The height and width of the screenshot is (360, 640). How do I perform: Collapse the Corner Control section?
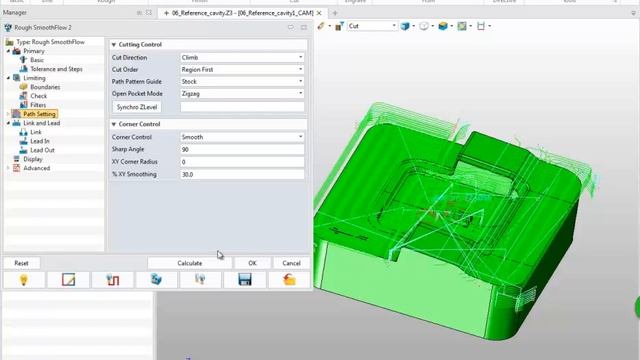[x=114, y=124]
